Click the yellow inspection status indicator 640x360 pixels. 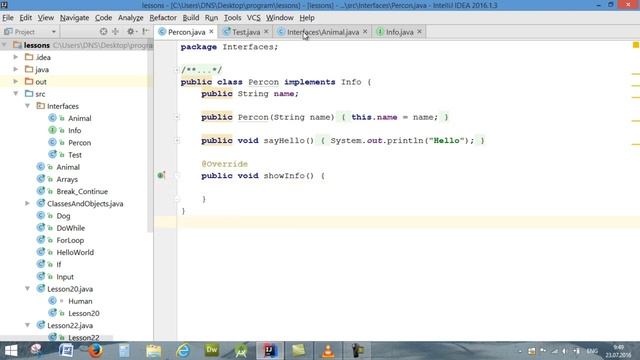(x=636, y=45)
